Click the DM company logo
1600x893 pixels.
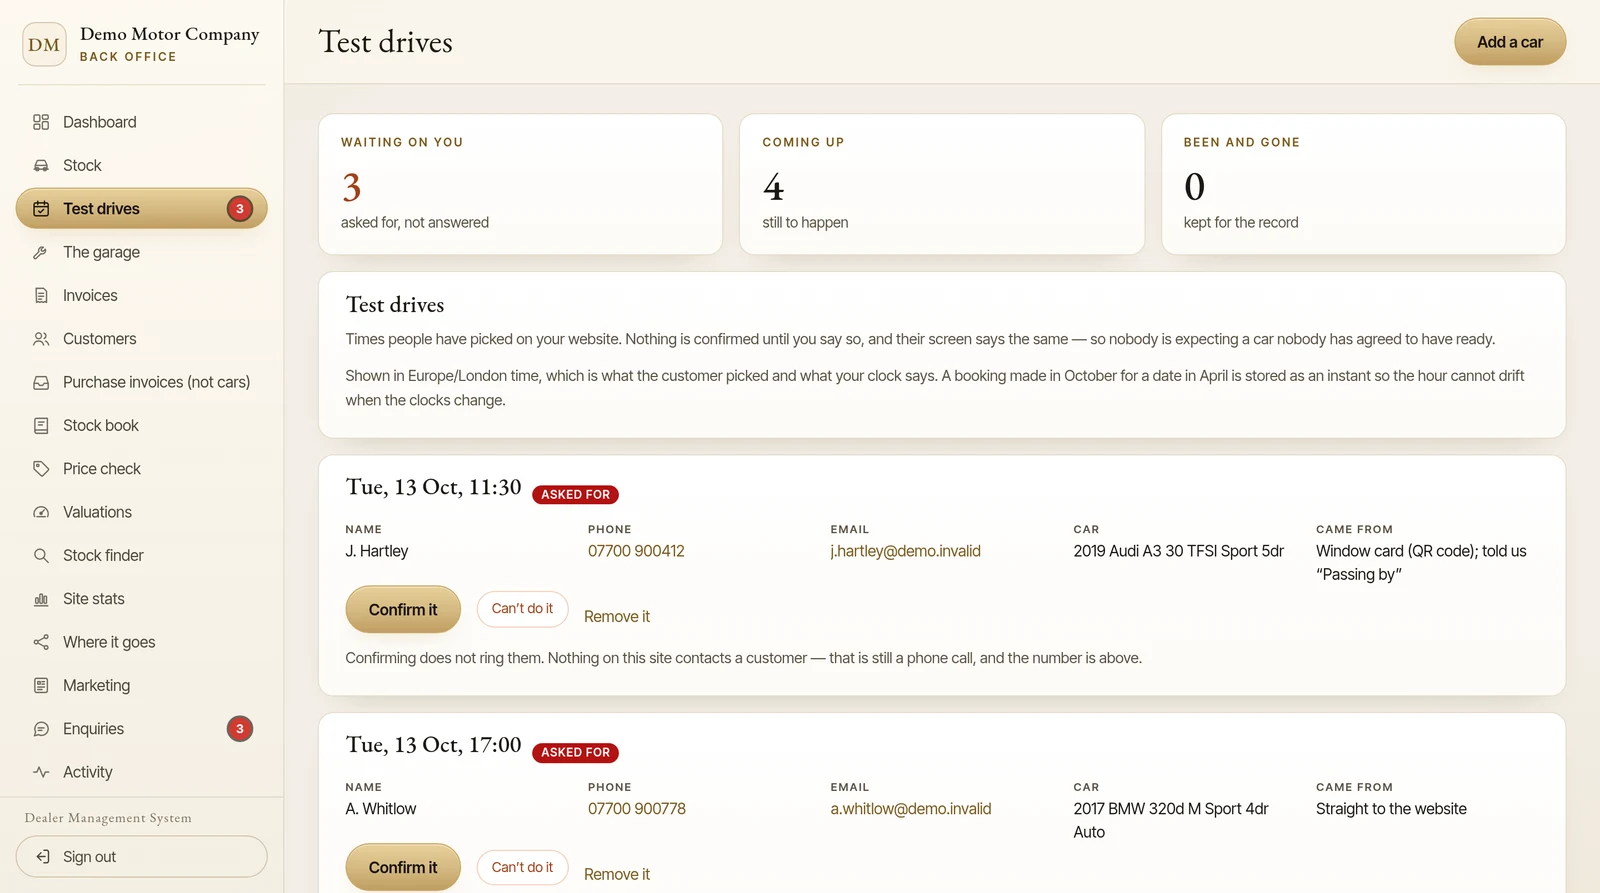point(44,44)
